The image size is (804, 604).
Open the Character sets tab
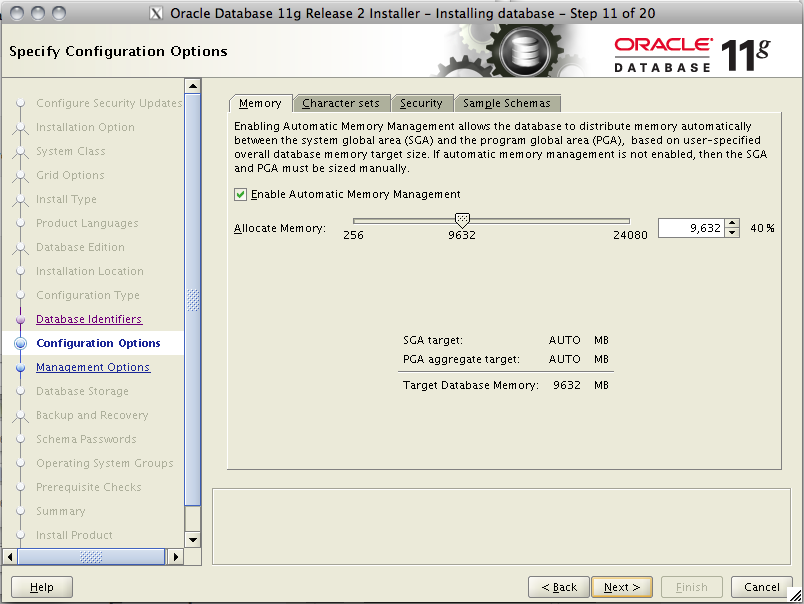pos(342,103)
